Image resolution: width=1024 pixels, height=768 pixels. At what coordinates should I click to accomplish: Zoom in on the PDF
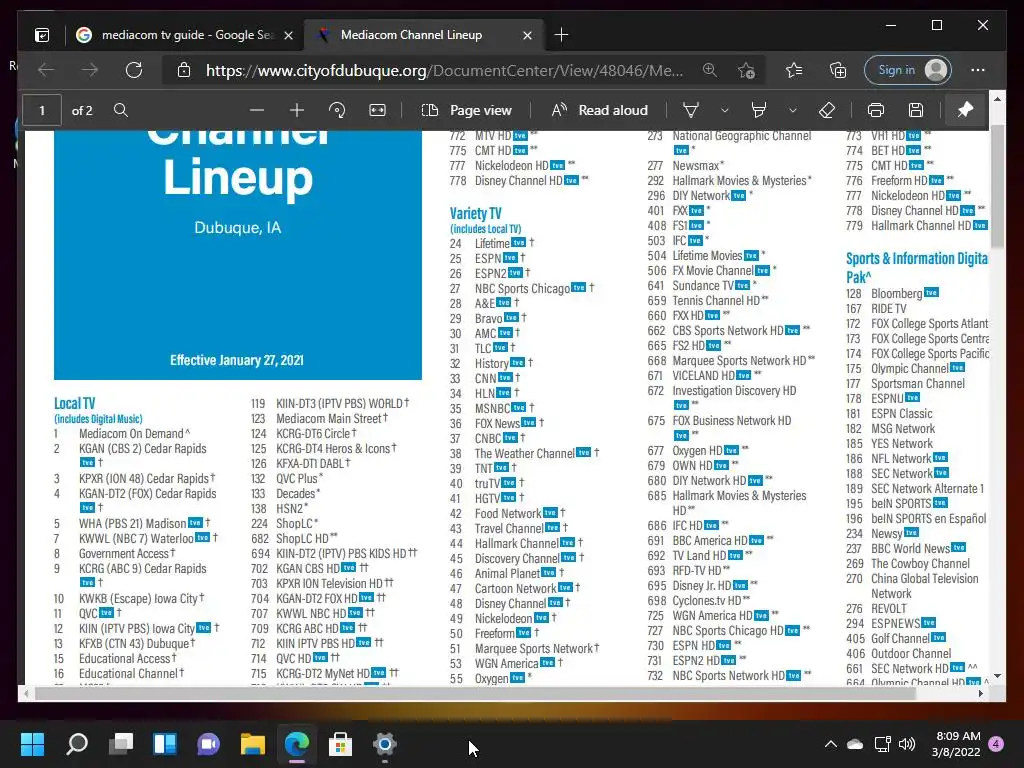[x=297, y=110]
